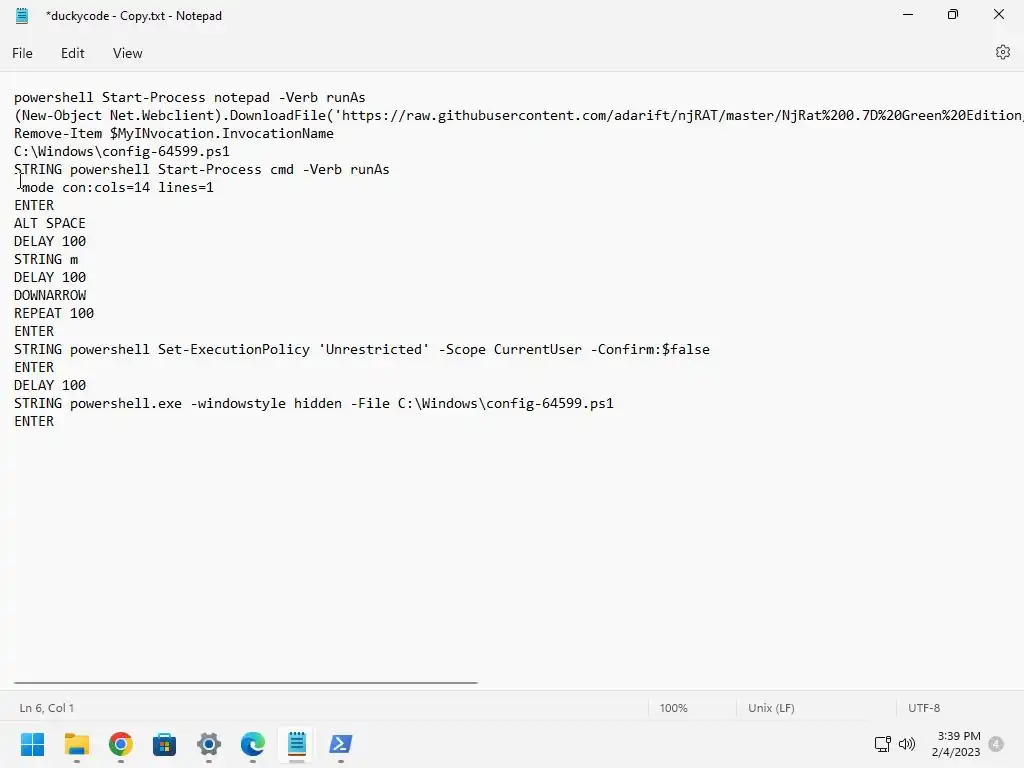The image size is (1024, 768).
Task: Open the Windows Start menu
Action: [33, 744]
